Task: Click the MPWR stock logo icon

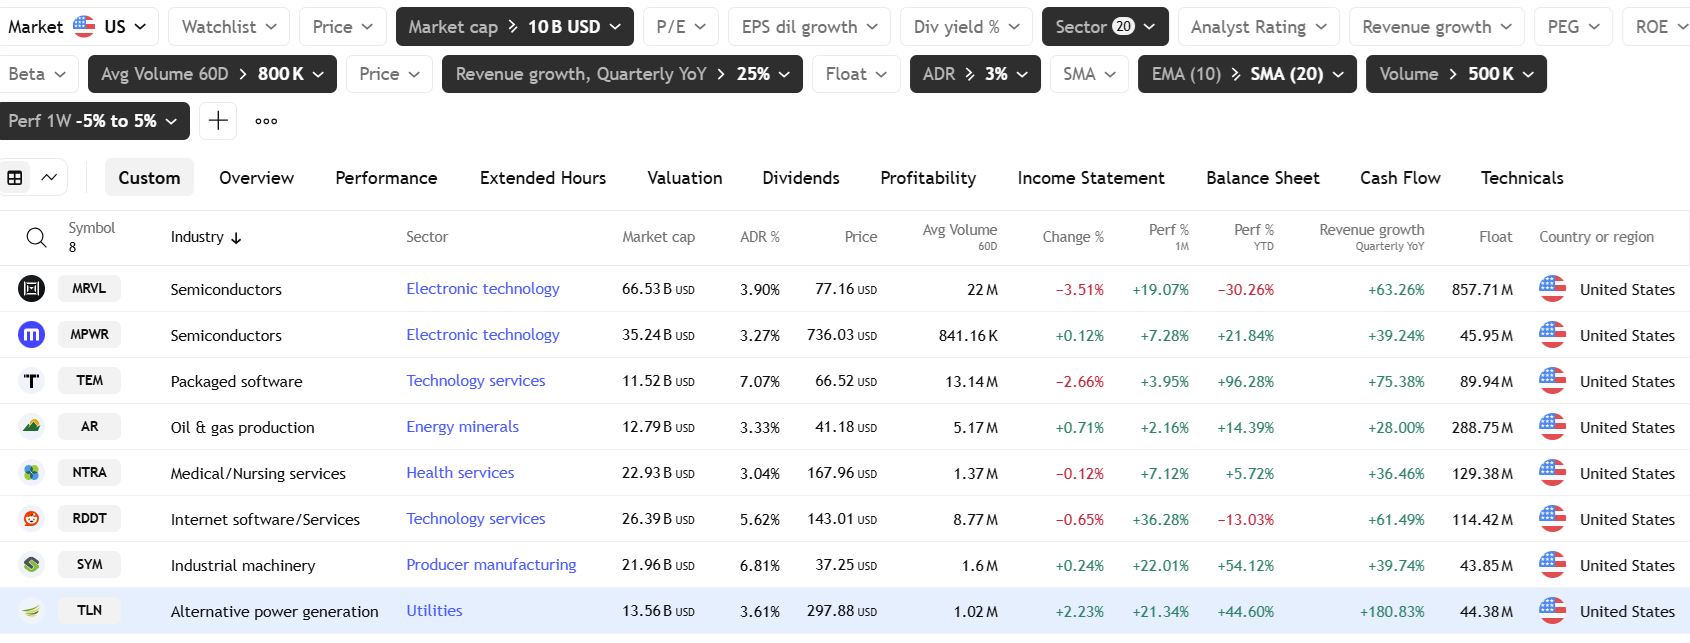Action: click(32, 335)
